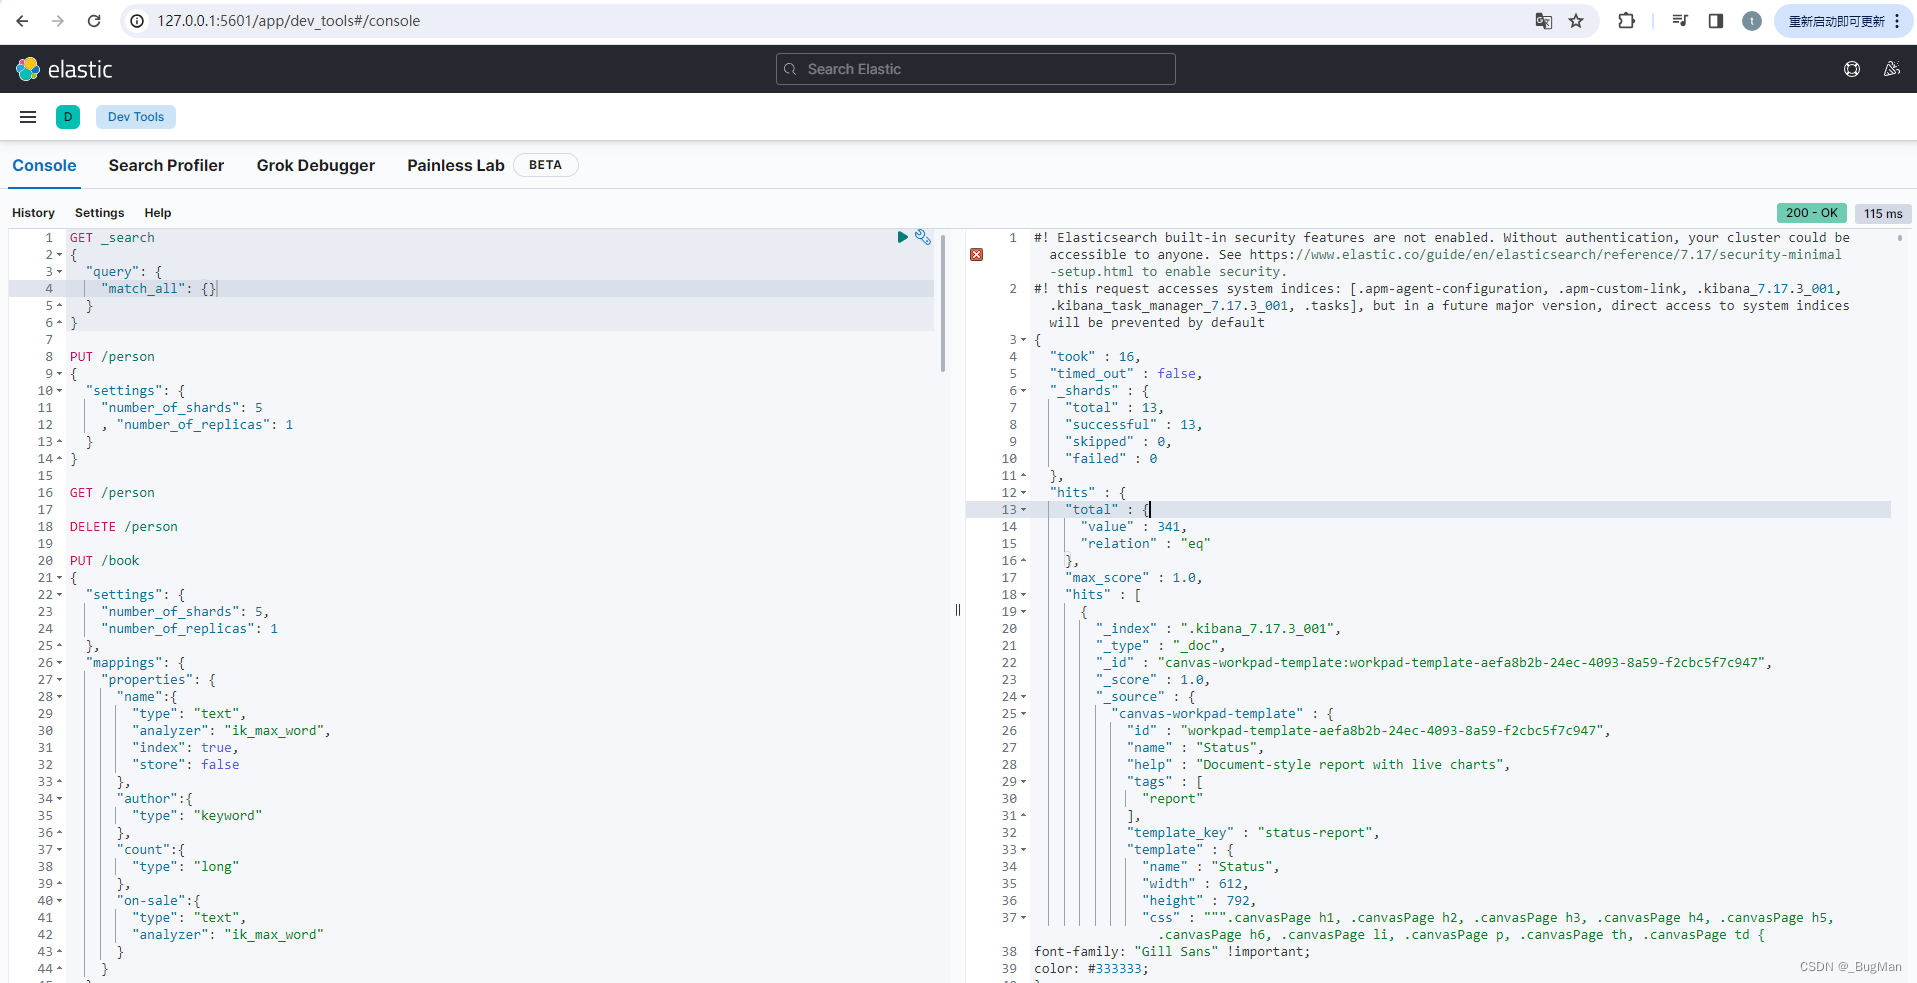The width and height of the screenshot is (1917, 983).
Task: Collapse the hits block at response line 12
Action: [1023, 493]
